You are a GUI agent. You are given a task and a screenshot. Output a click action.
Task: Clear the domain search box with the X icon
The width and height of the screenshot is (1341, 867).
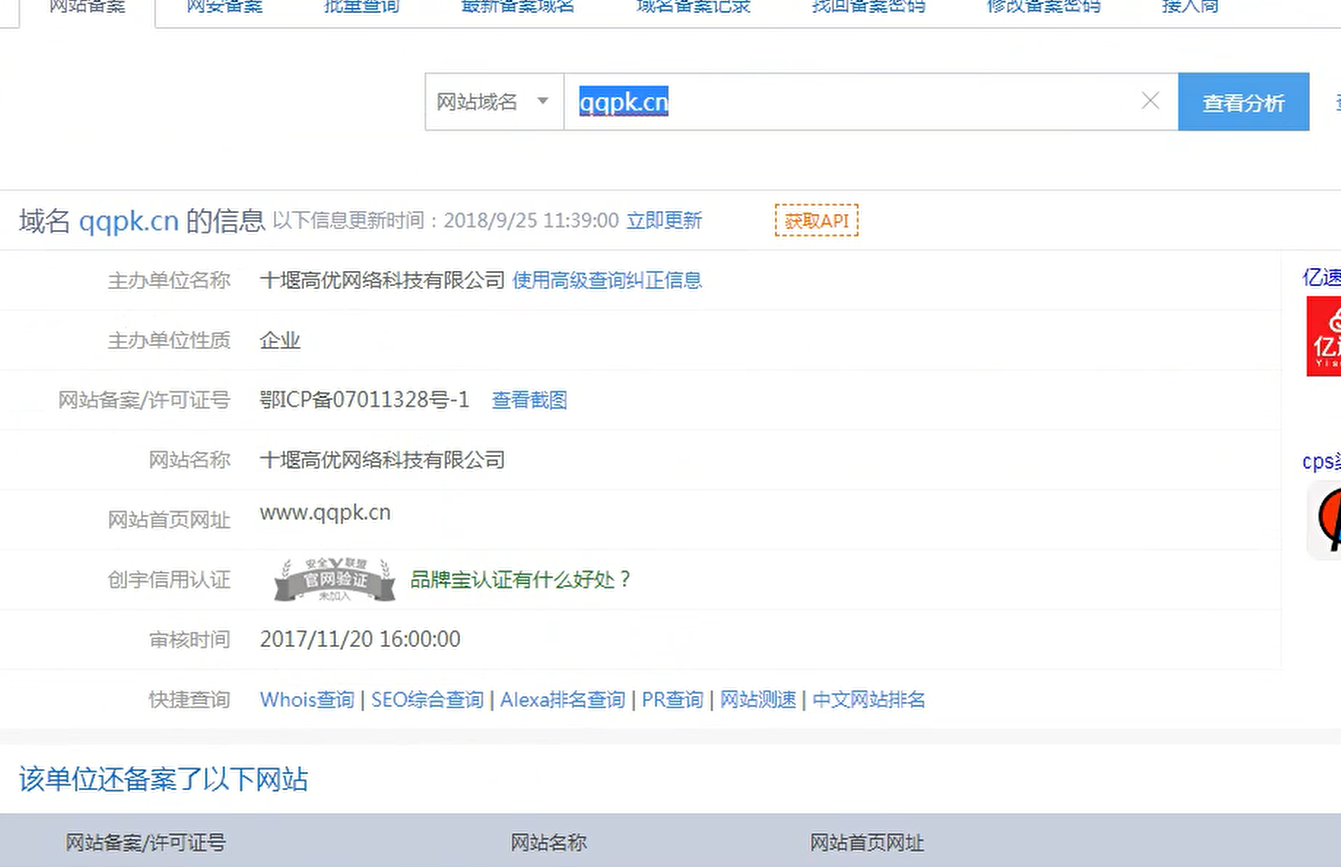click(1150, 101)
